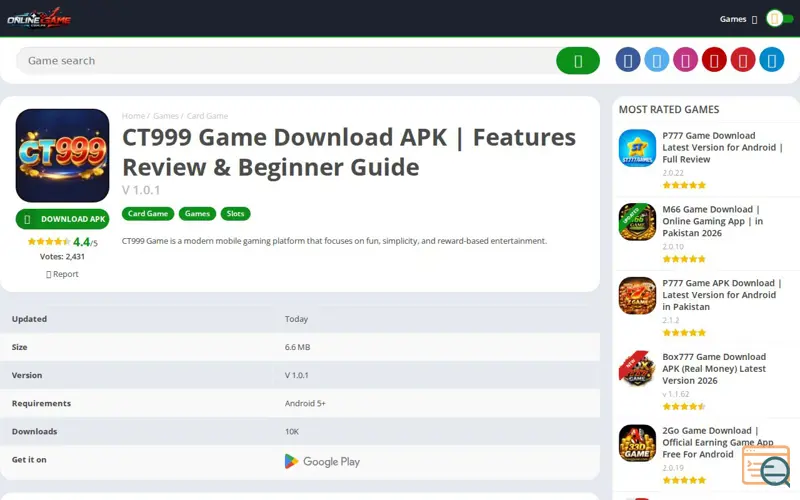Open the floating search page widget icon
This screenshot has width=800, height=500.
766,467
